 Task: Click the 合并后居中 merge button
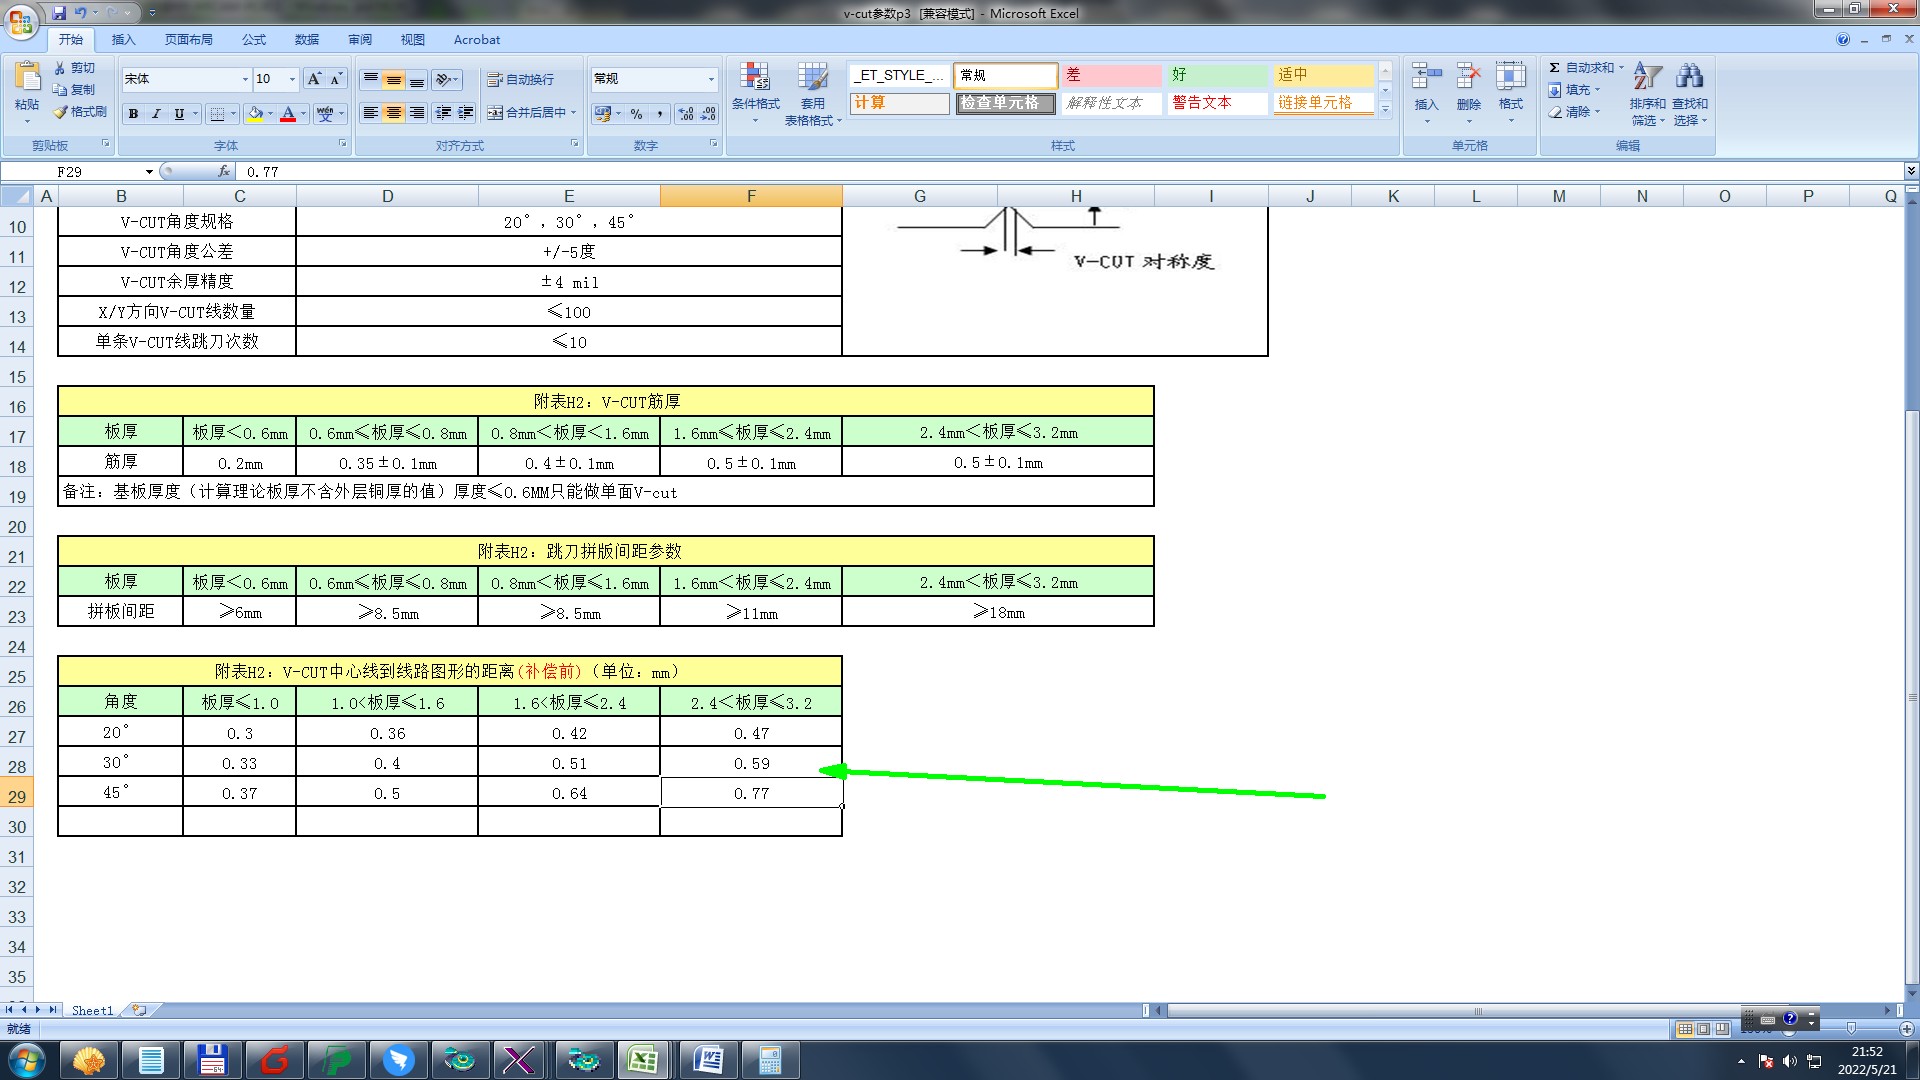[528, 113]
